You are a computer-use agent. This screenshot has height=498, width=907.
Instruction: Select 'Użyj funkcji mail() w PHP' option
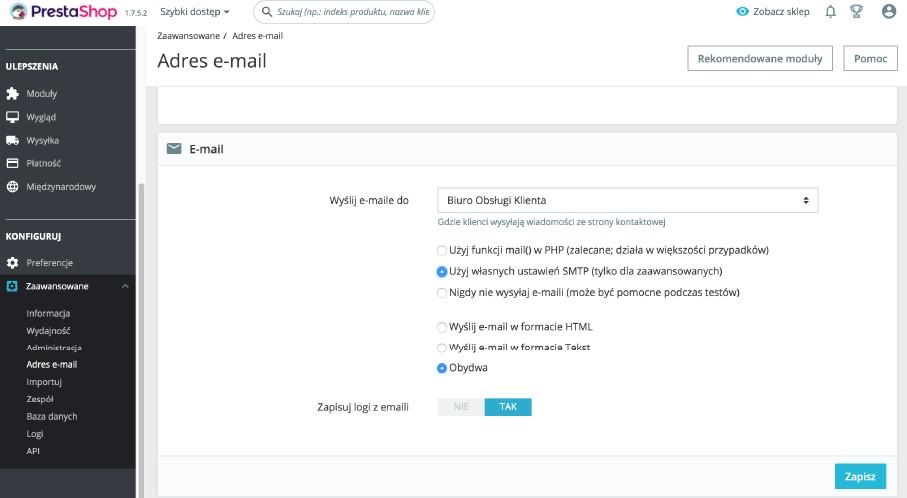pyautogui.click(x=442, y=250)
